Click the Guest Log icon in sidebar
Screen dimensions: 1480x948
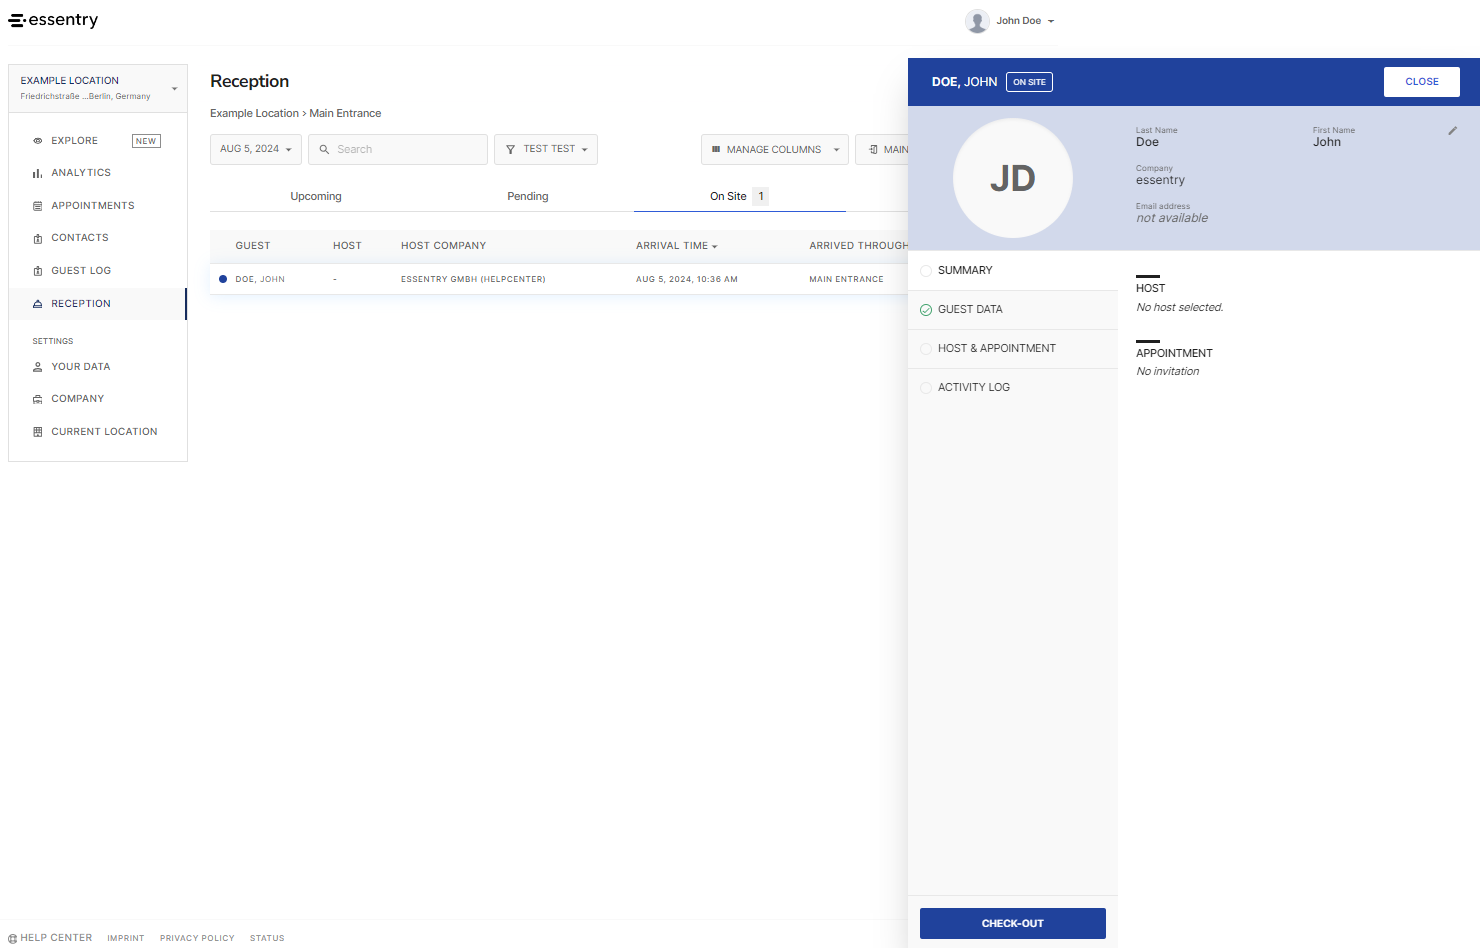point(38,271)
